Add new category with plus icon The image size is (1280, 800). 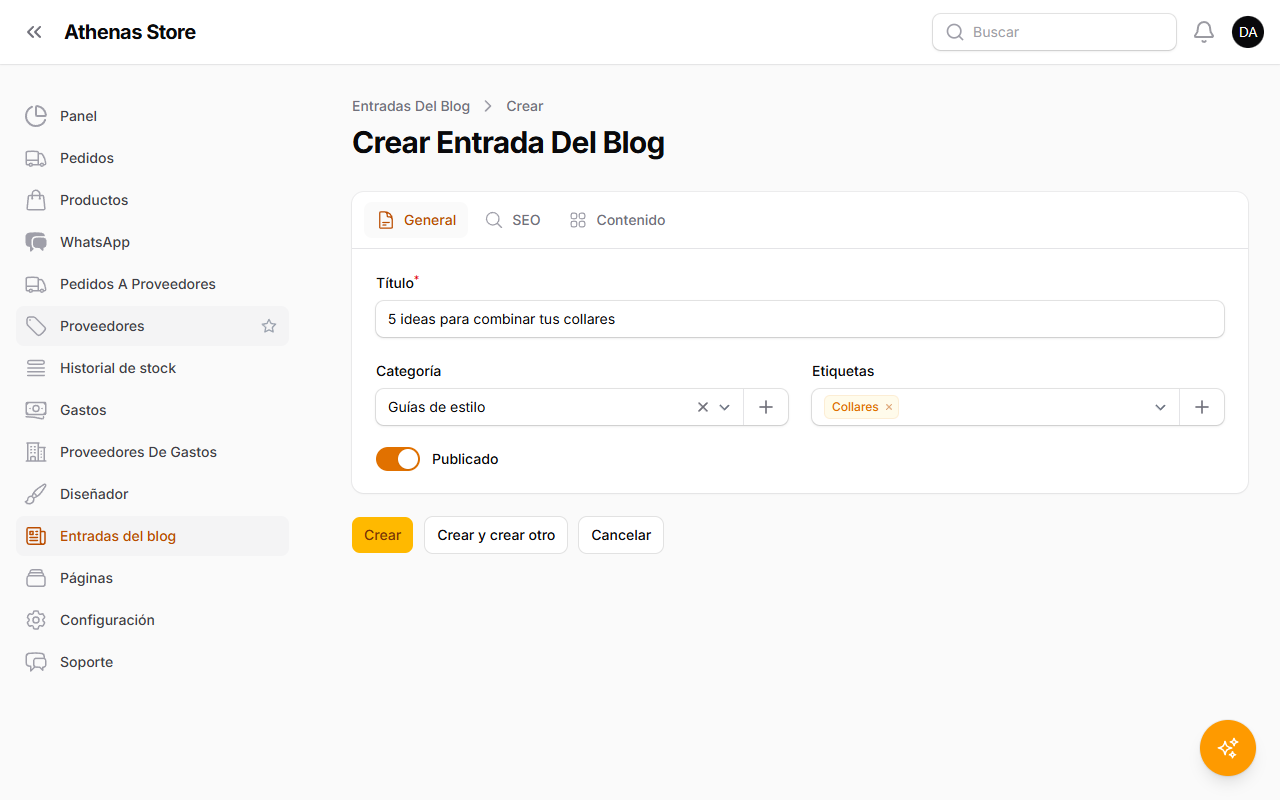pos(766,407)
